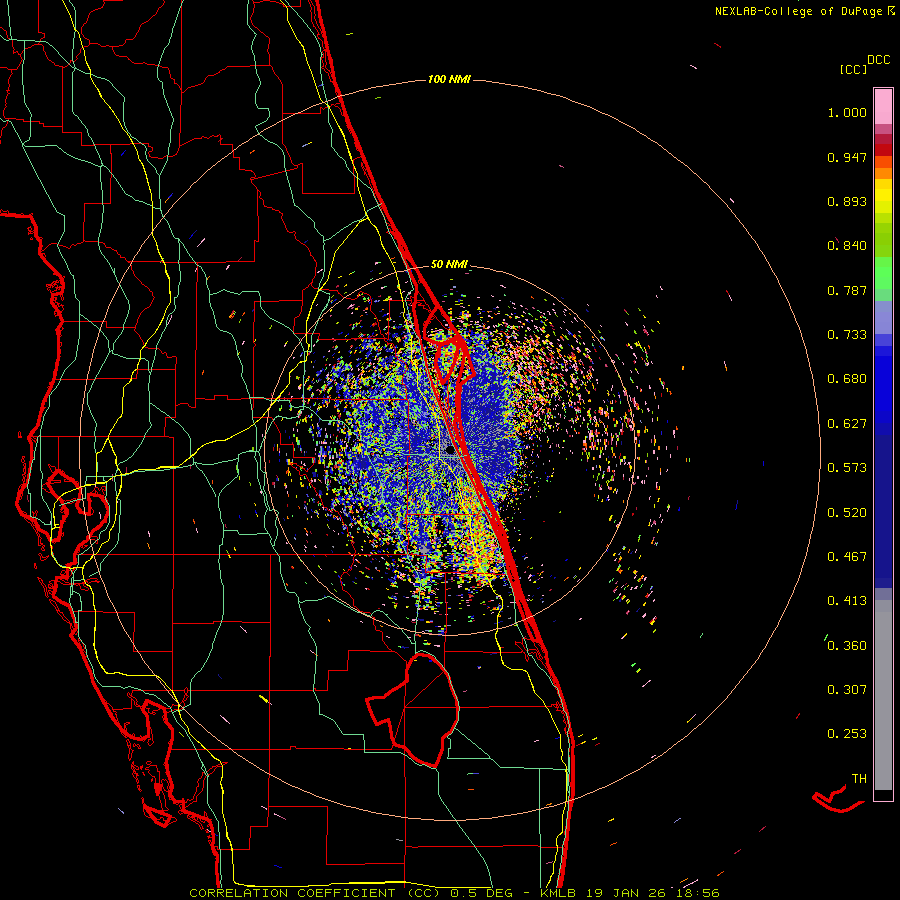Viewport: 900px width, 900px height.
Task: Click the 0.680 color scale value
Action: point(847,379)
